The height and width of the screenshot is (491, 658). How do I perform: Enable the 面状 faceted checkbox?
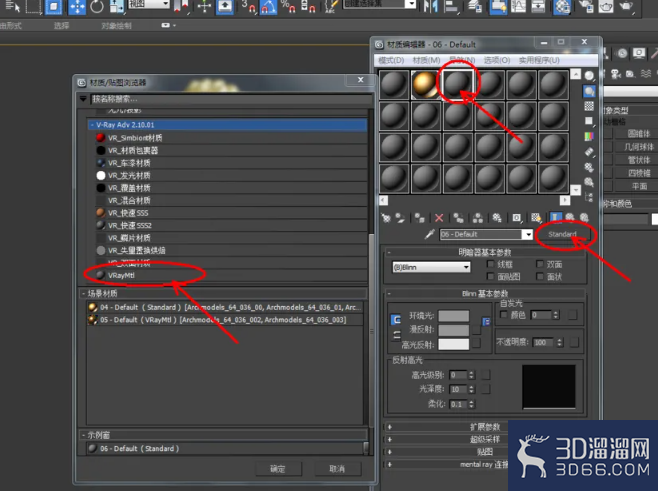tap(540, 276)
